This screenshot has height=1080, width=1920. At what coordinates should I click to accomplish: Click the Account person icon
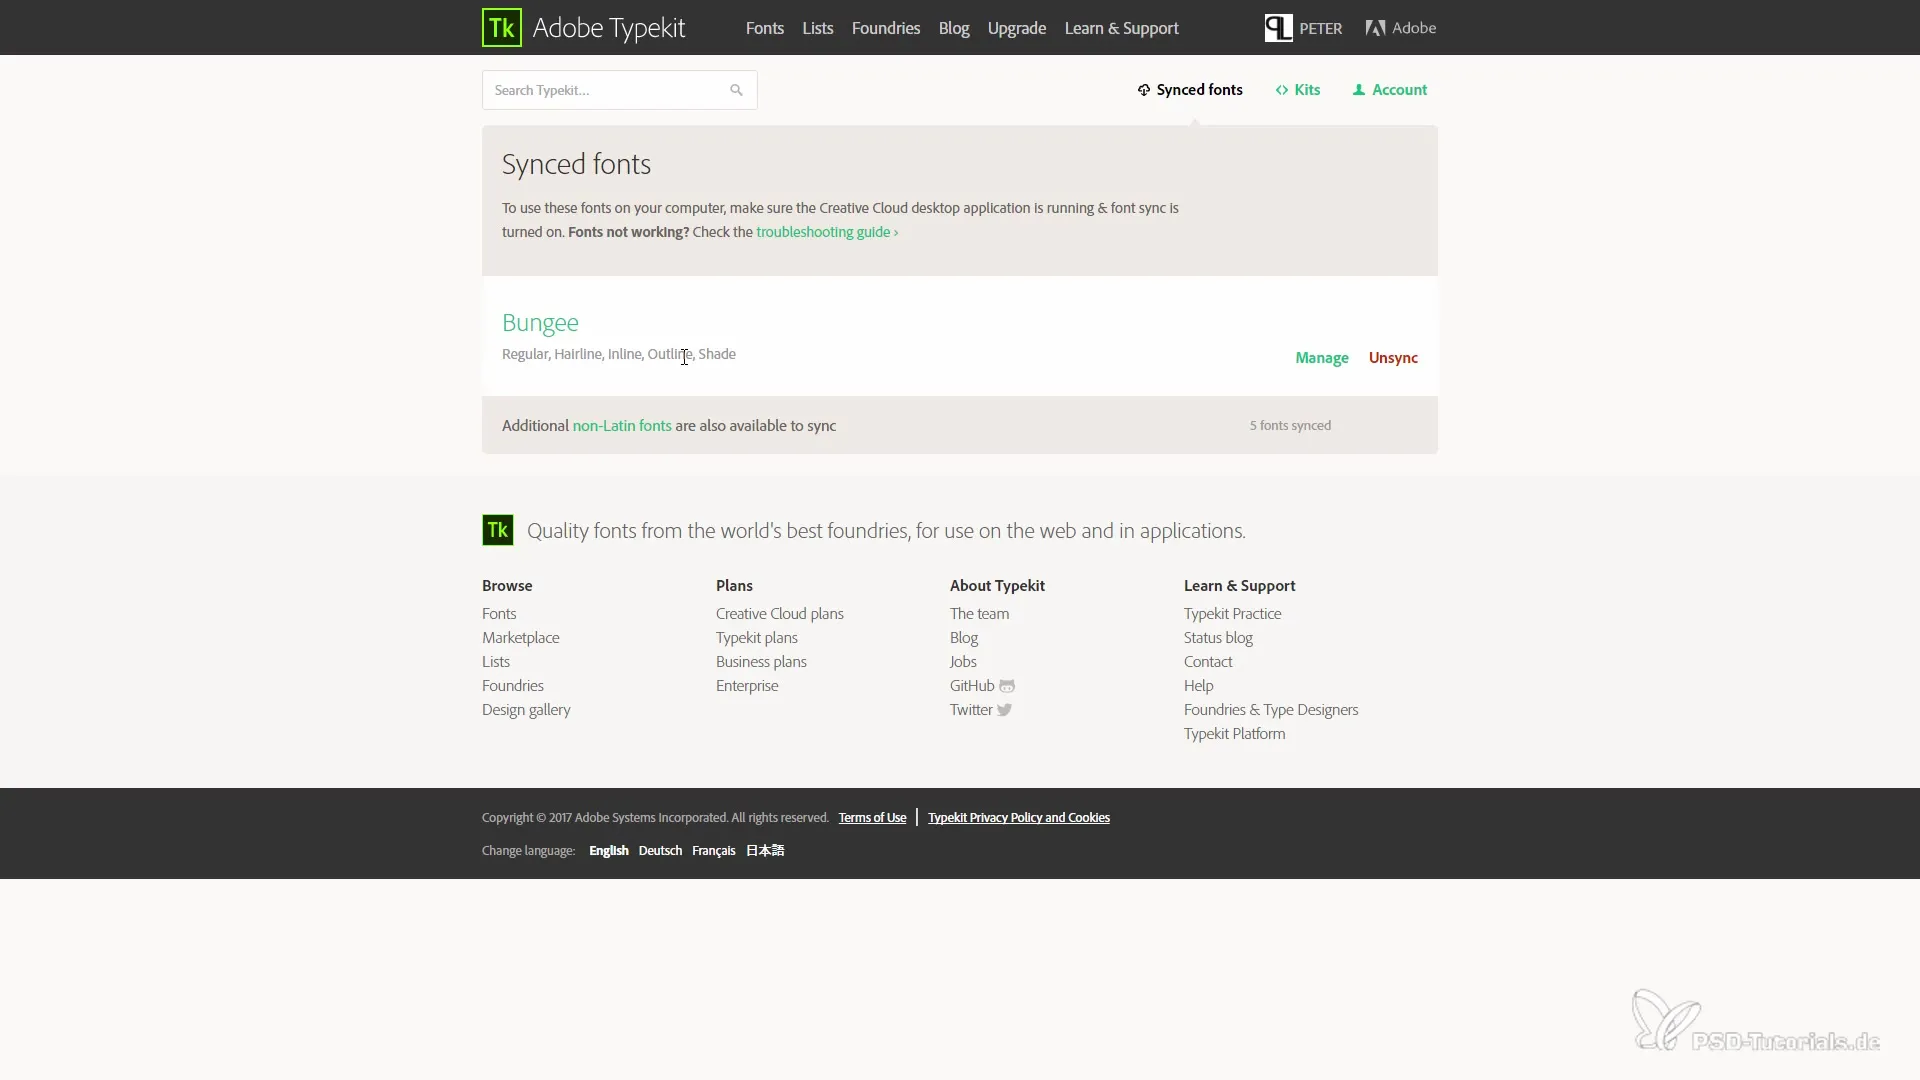pos(1359,90)
